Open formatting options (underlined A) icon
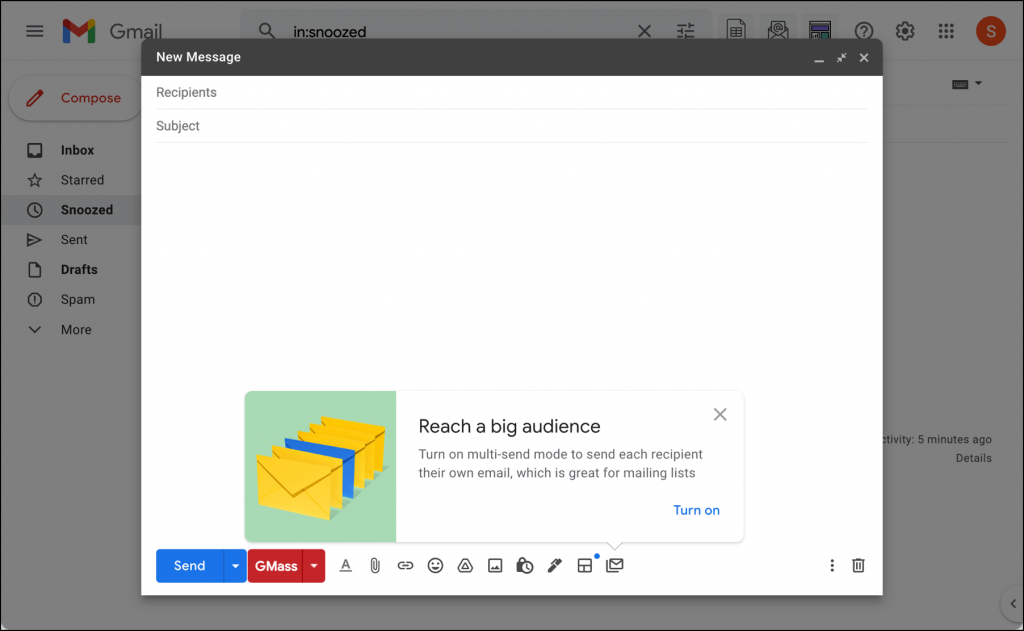This screenshot has width=1024, height=631. coord(345,566)
